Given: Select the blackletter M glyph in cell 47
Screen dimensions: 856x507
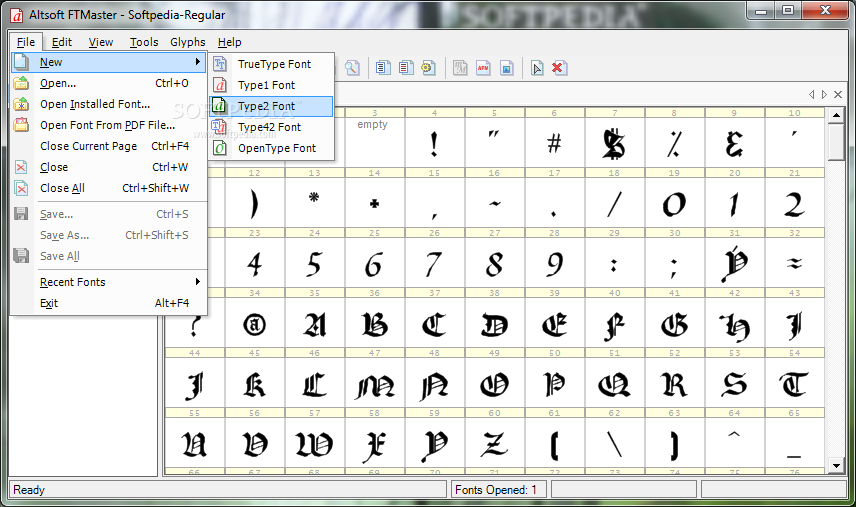Looking at the screenshot, I should 374,383.
